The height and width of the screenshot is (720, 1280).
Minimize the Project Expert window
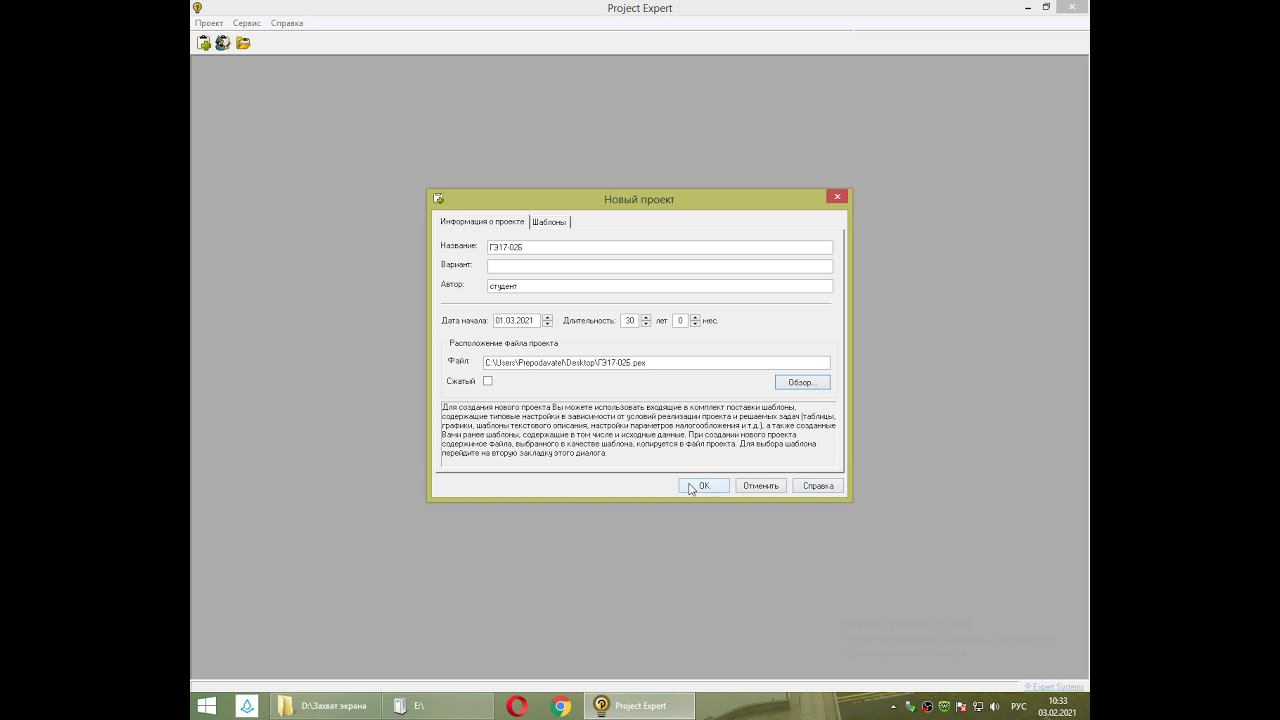(x=1028, y=8)
